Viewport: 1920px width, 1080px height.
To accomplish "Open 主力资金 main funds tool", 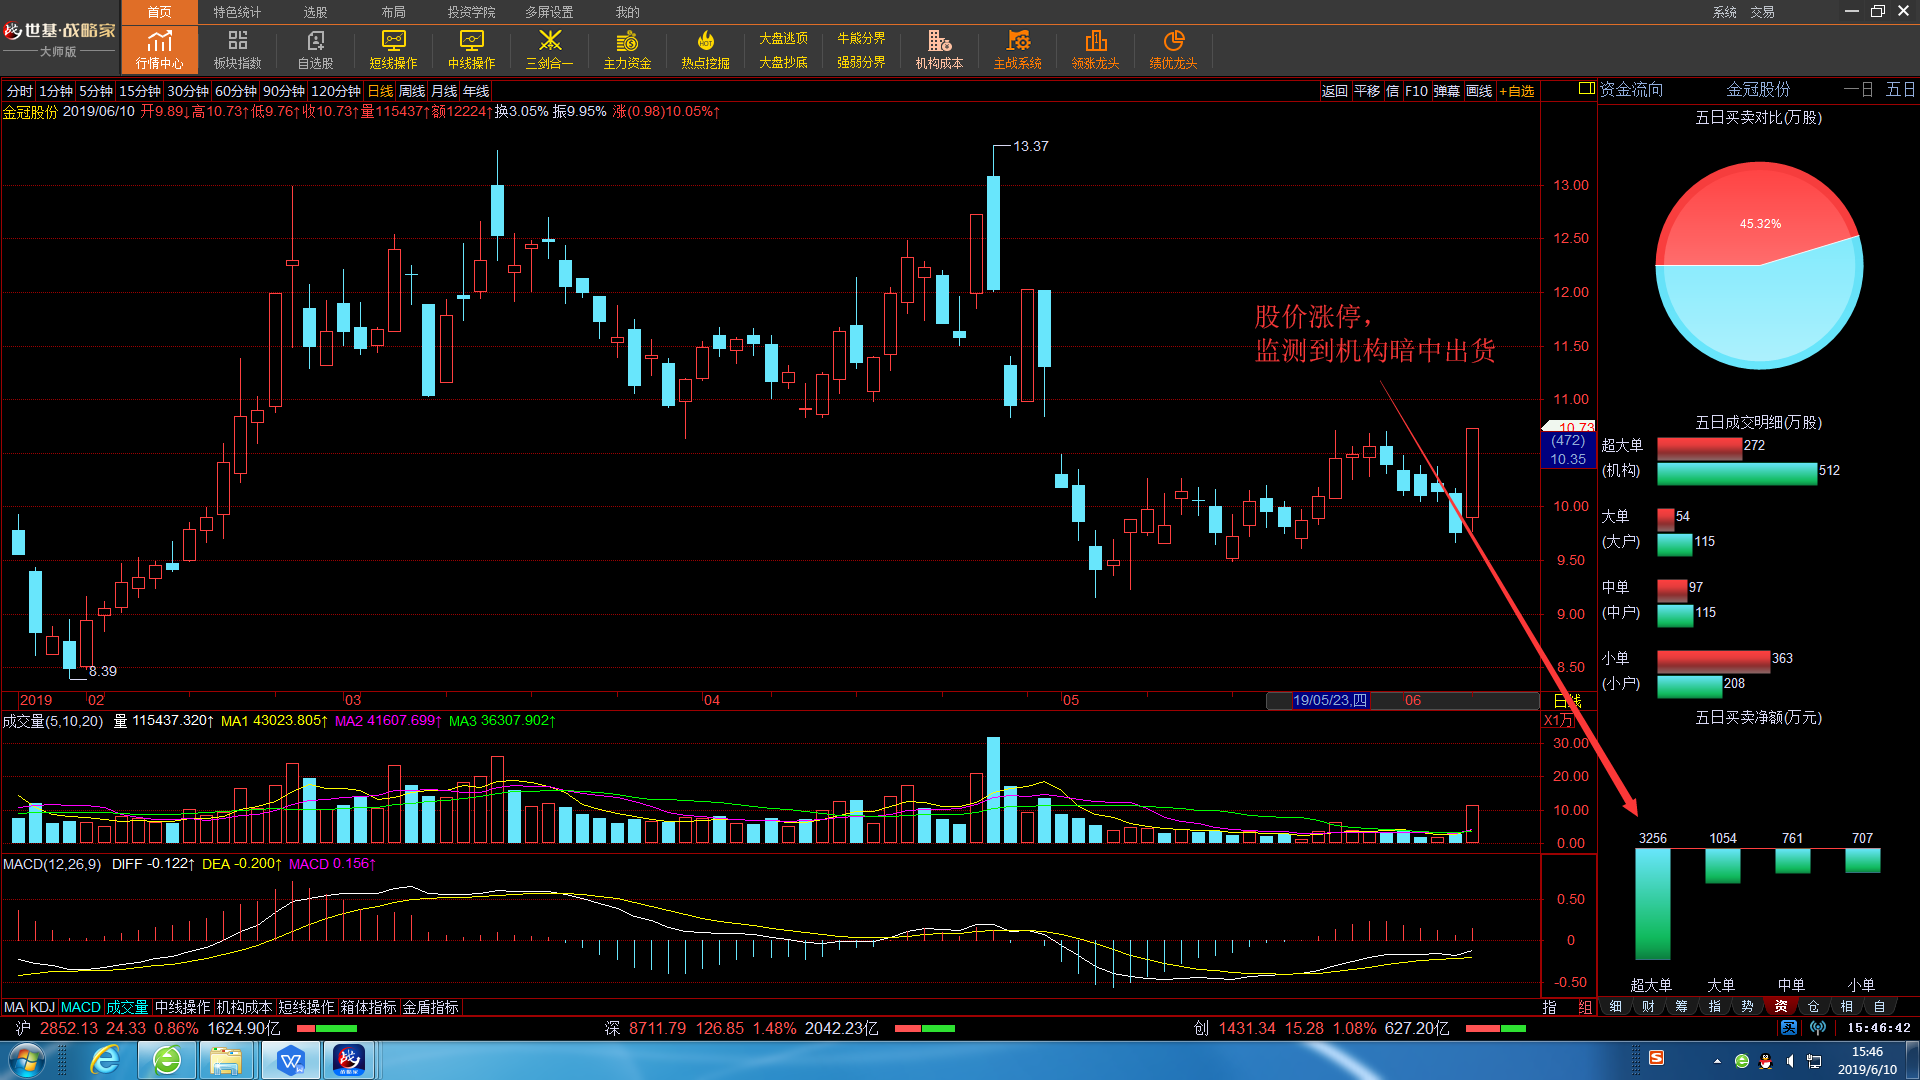I will [x=627, y=49].
